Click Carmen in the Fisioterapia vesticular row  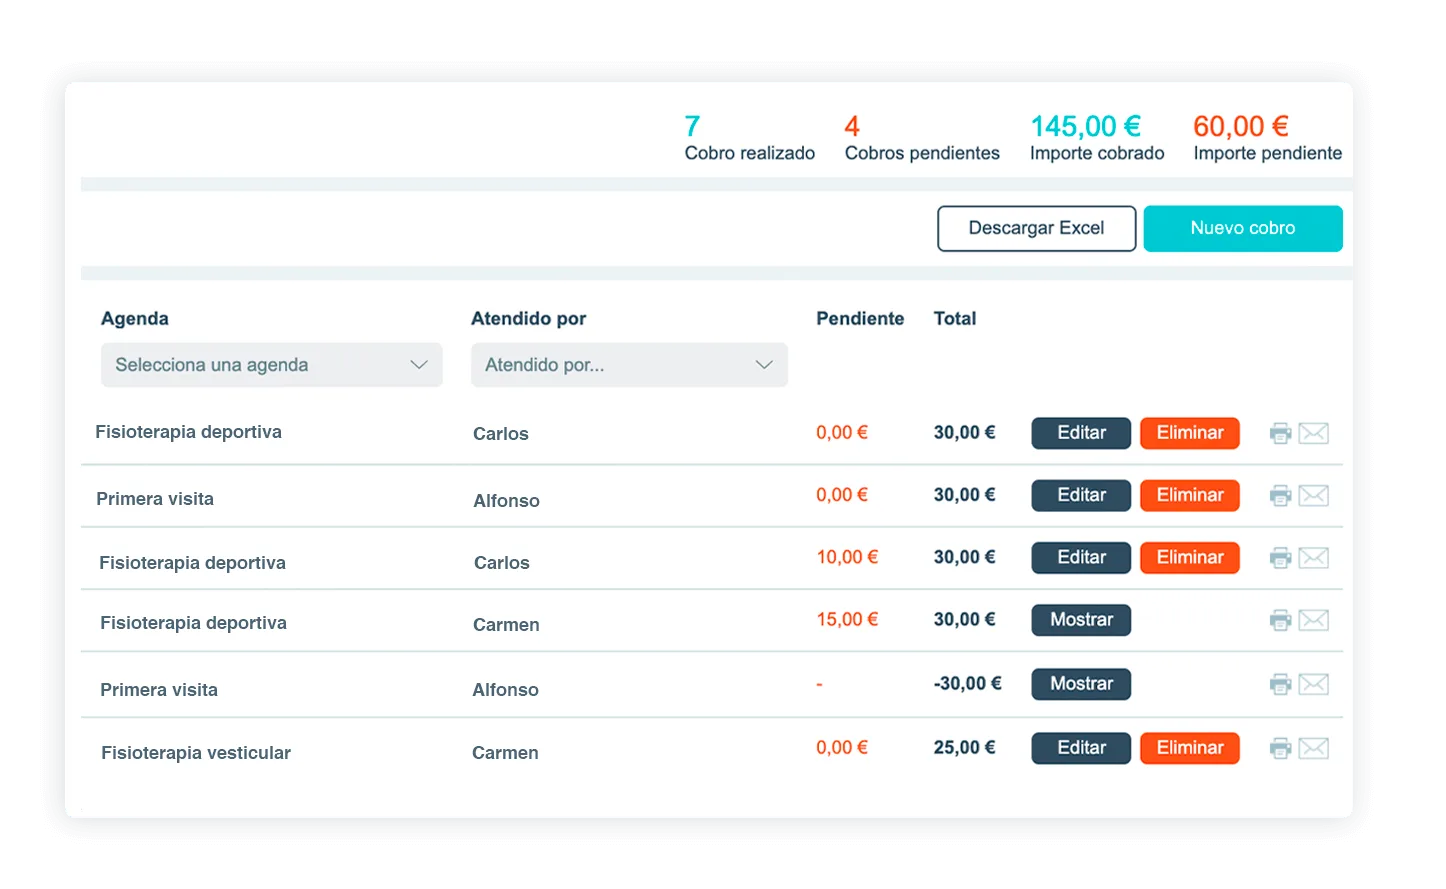pos(505,753)
